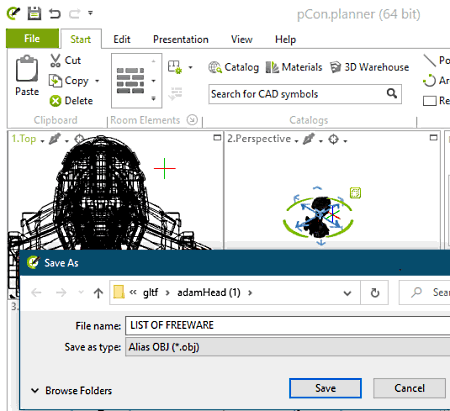Screen dimensions: 450x411
Task: Click the gltf folder breadcrumb
Action: (151, 293)
